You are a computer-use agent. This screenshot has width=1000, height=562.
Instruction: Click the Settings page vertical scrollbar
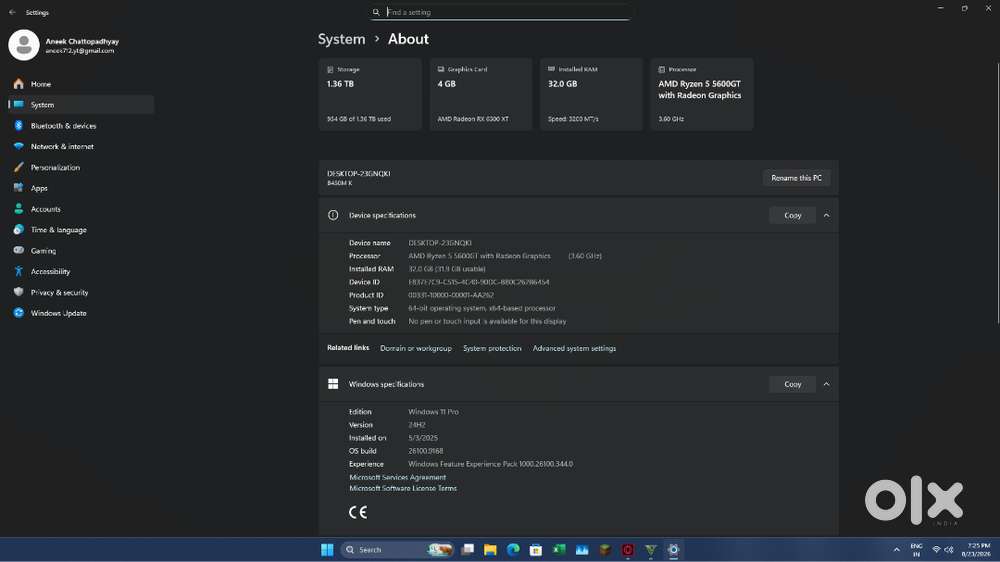coord(997,193)
